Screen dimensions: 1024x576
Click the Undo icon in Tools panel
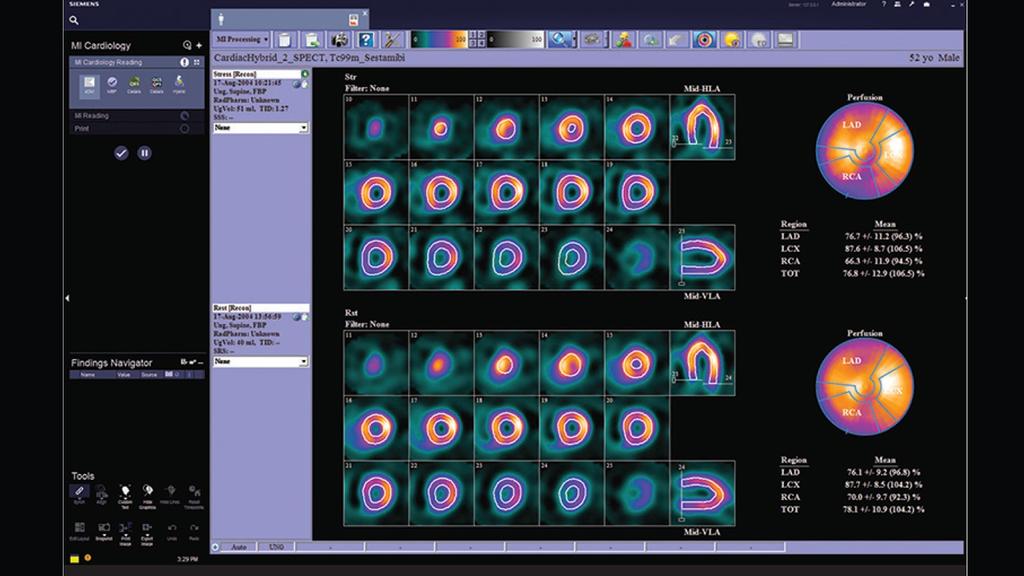(172, 528)
